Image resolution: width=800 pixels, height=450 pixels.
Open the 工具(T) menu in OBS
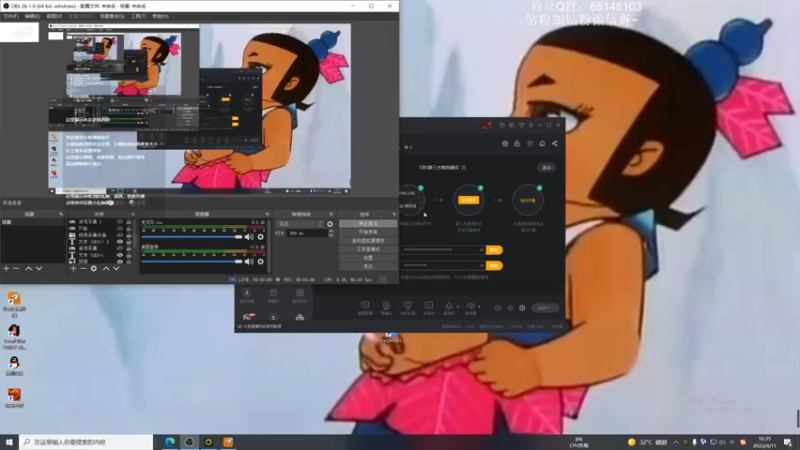click(x=138, y=16)
